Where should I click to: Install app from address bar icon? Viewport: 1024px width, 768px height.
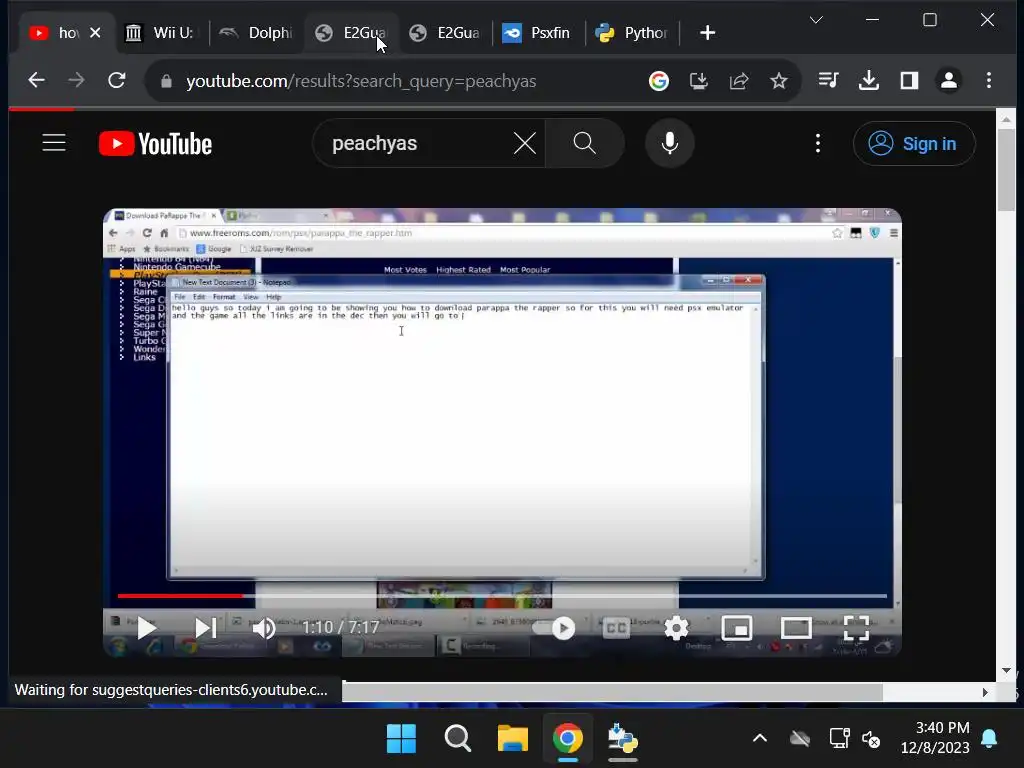(699, 80)
